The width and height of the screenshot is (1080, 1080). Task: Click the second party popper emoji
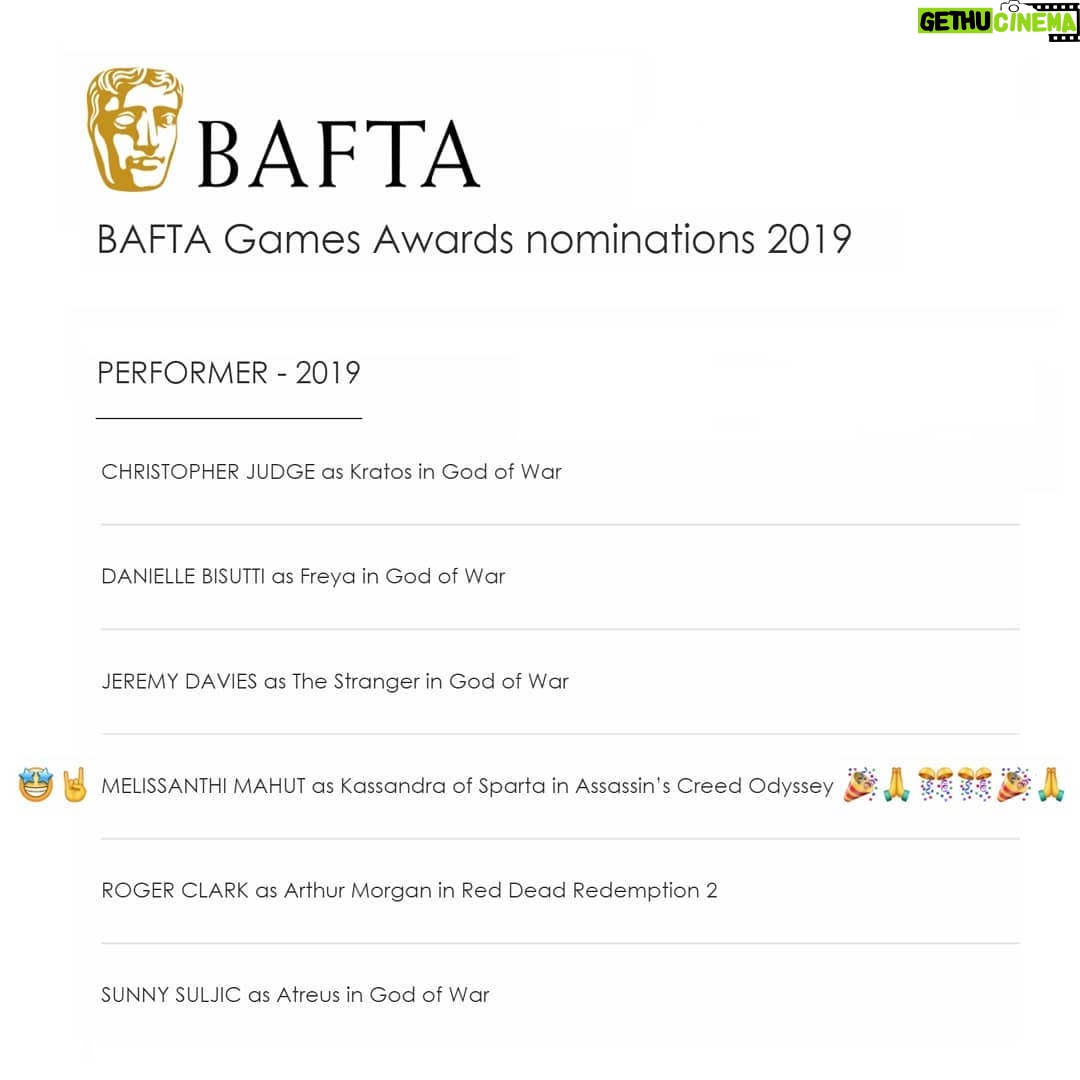pos(1014,785)
